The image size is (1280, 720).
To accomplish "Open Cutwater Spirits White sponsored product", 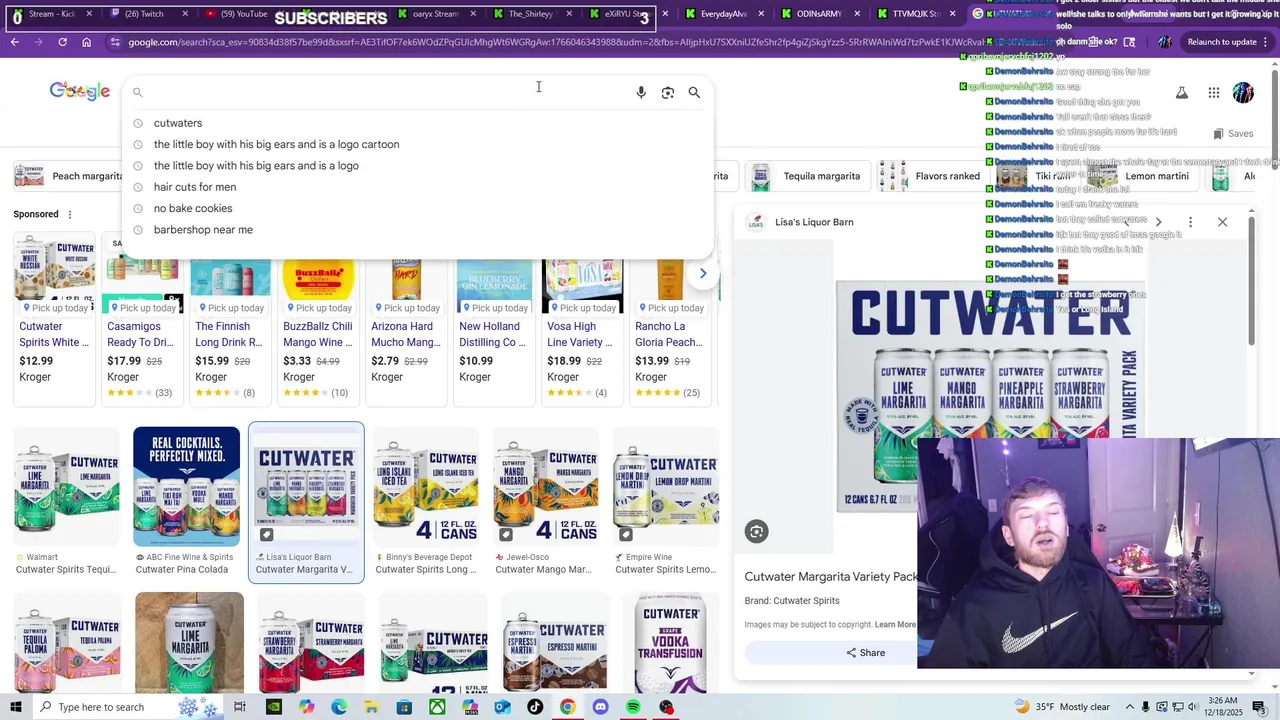I will click(x=54, y=320).
